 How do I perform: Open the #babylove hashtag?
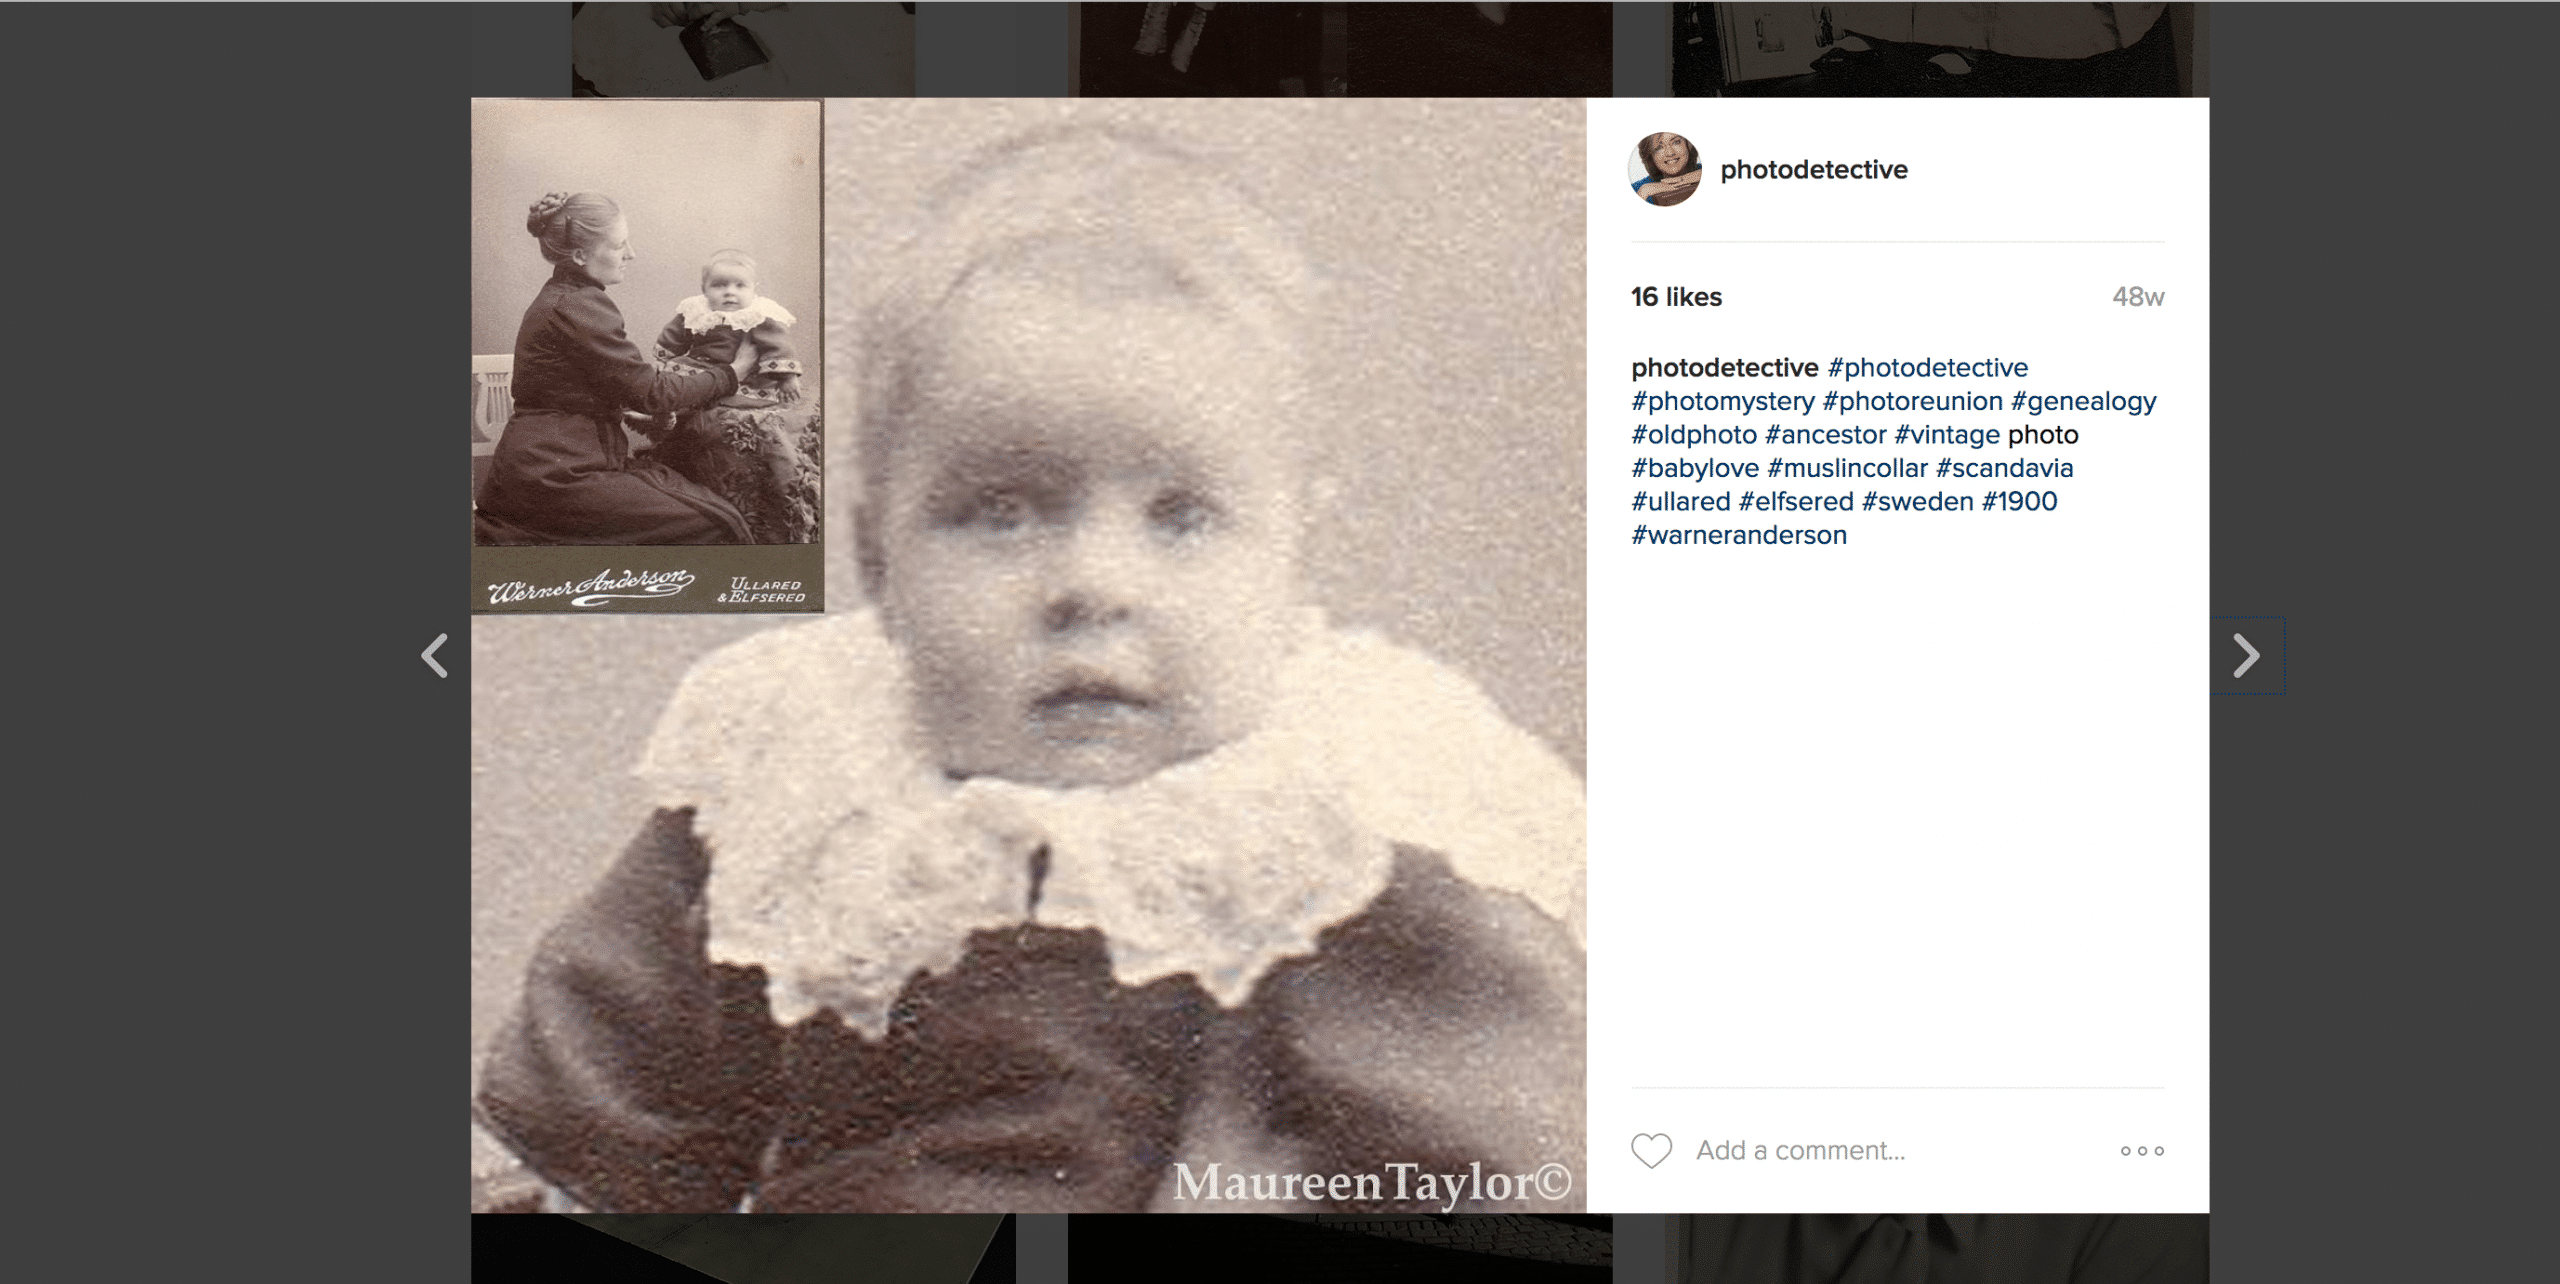click(1695, 469)
